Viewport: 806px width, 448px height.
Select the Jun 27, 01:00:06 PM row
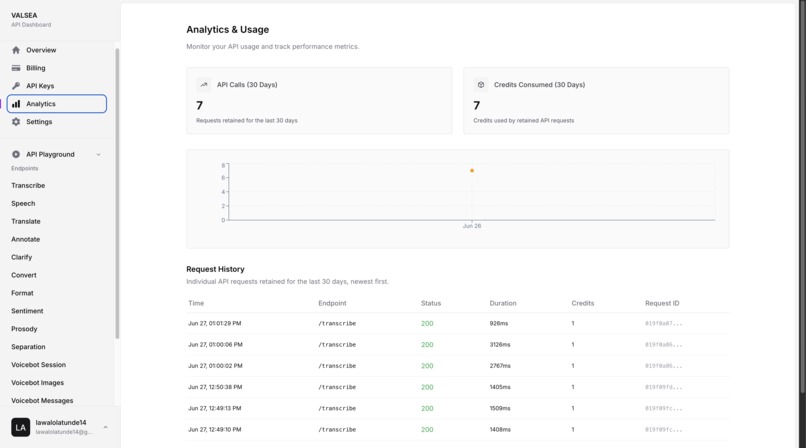457,345
